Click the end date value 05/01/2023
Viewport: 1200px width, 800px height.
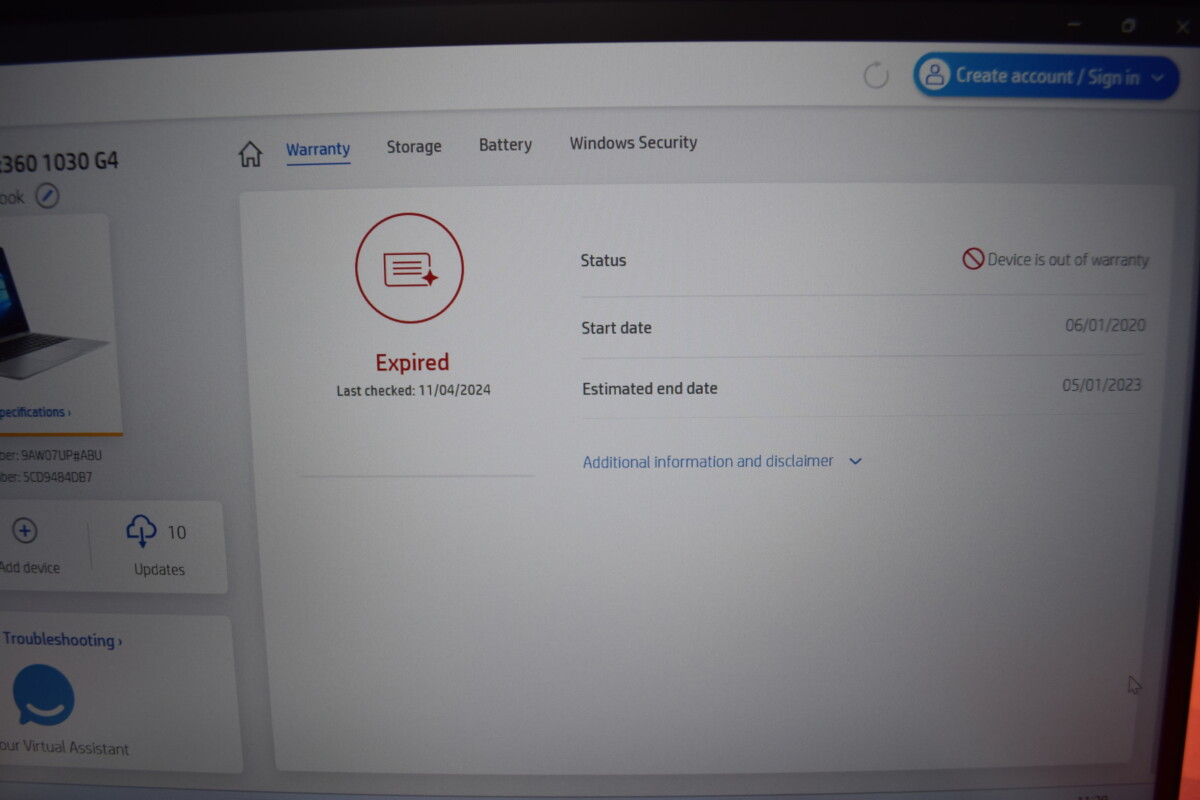(1101, 385)
